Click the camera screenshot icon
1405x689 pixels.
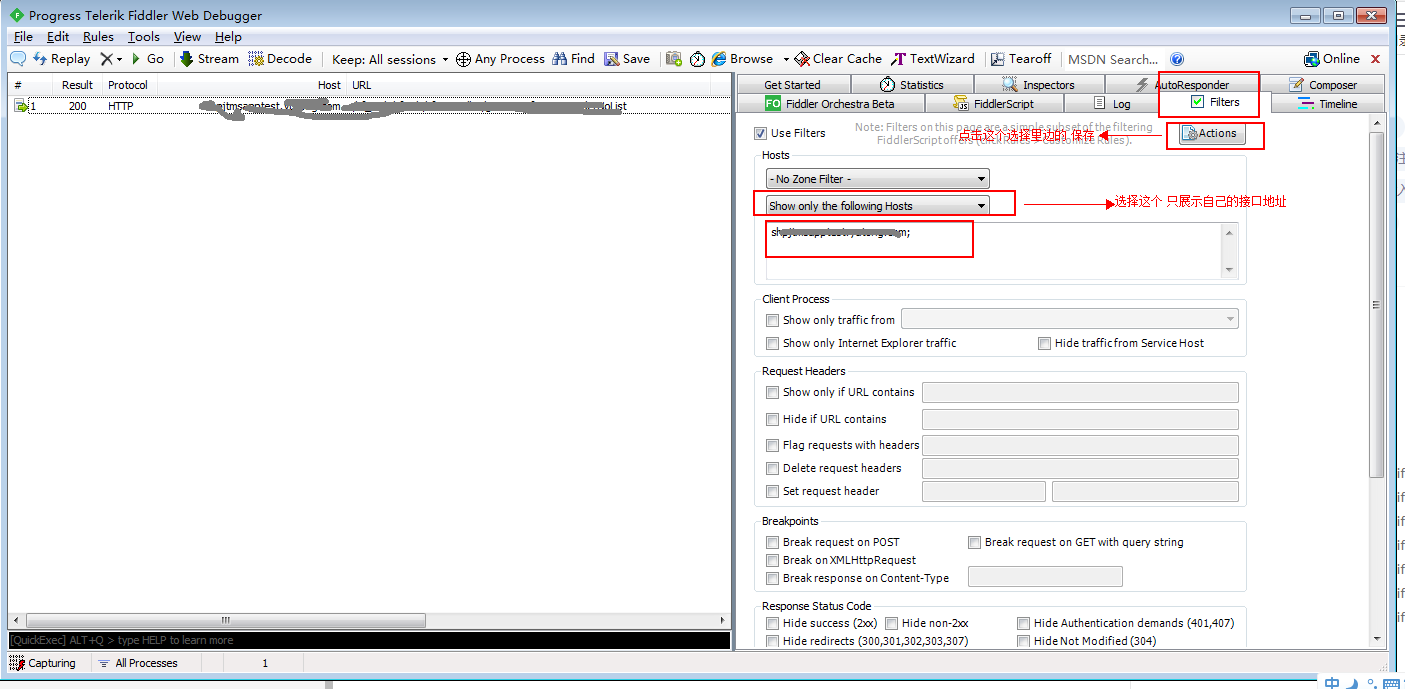coord(674,59)
